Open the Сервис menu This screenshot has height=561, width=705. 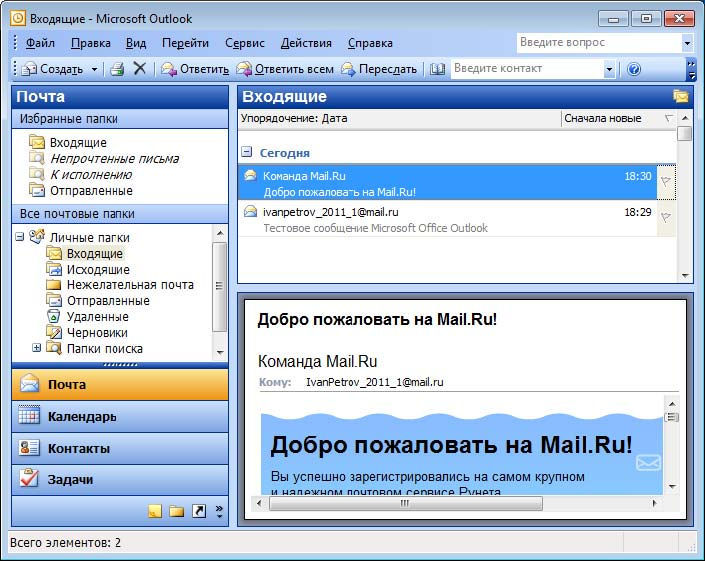(x=245, y=43)
